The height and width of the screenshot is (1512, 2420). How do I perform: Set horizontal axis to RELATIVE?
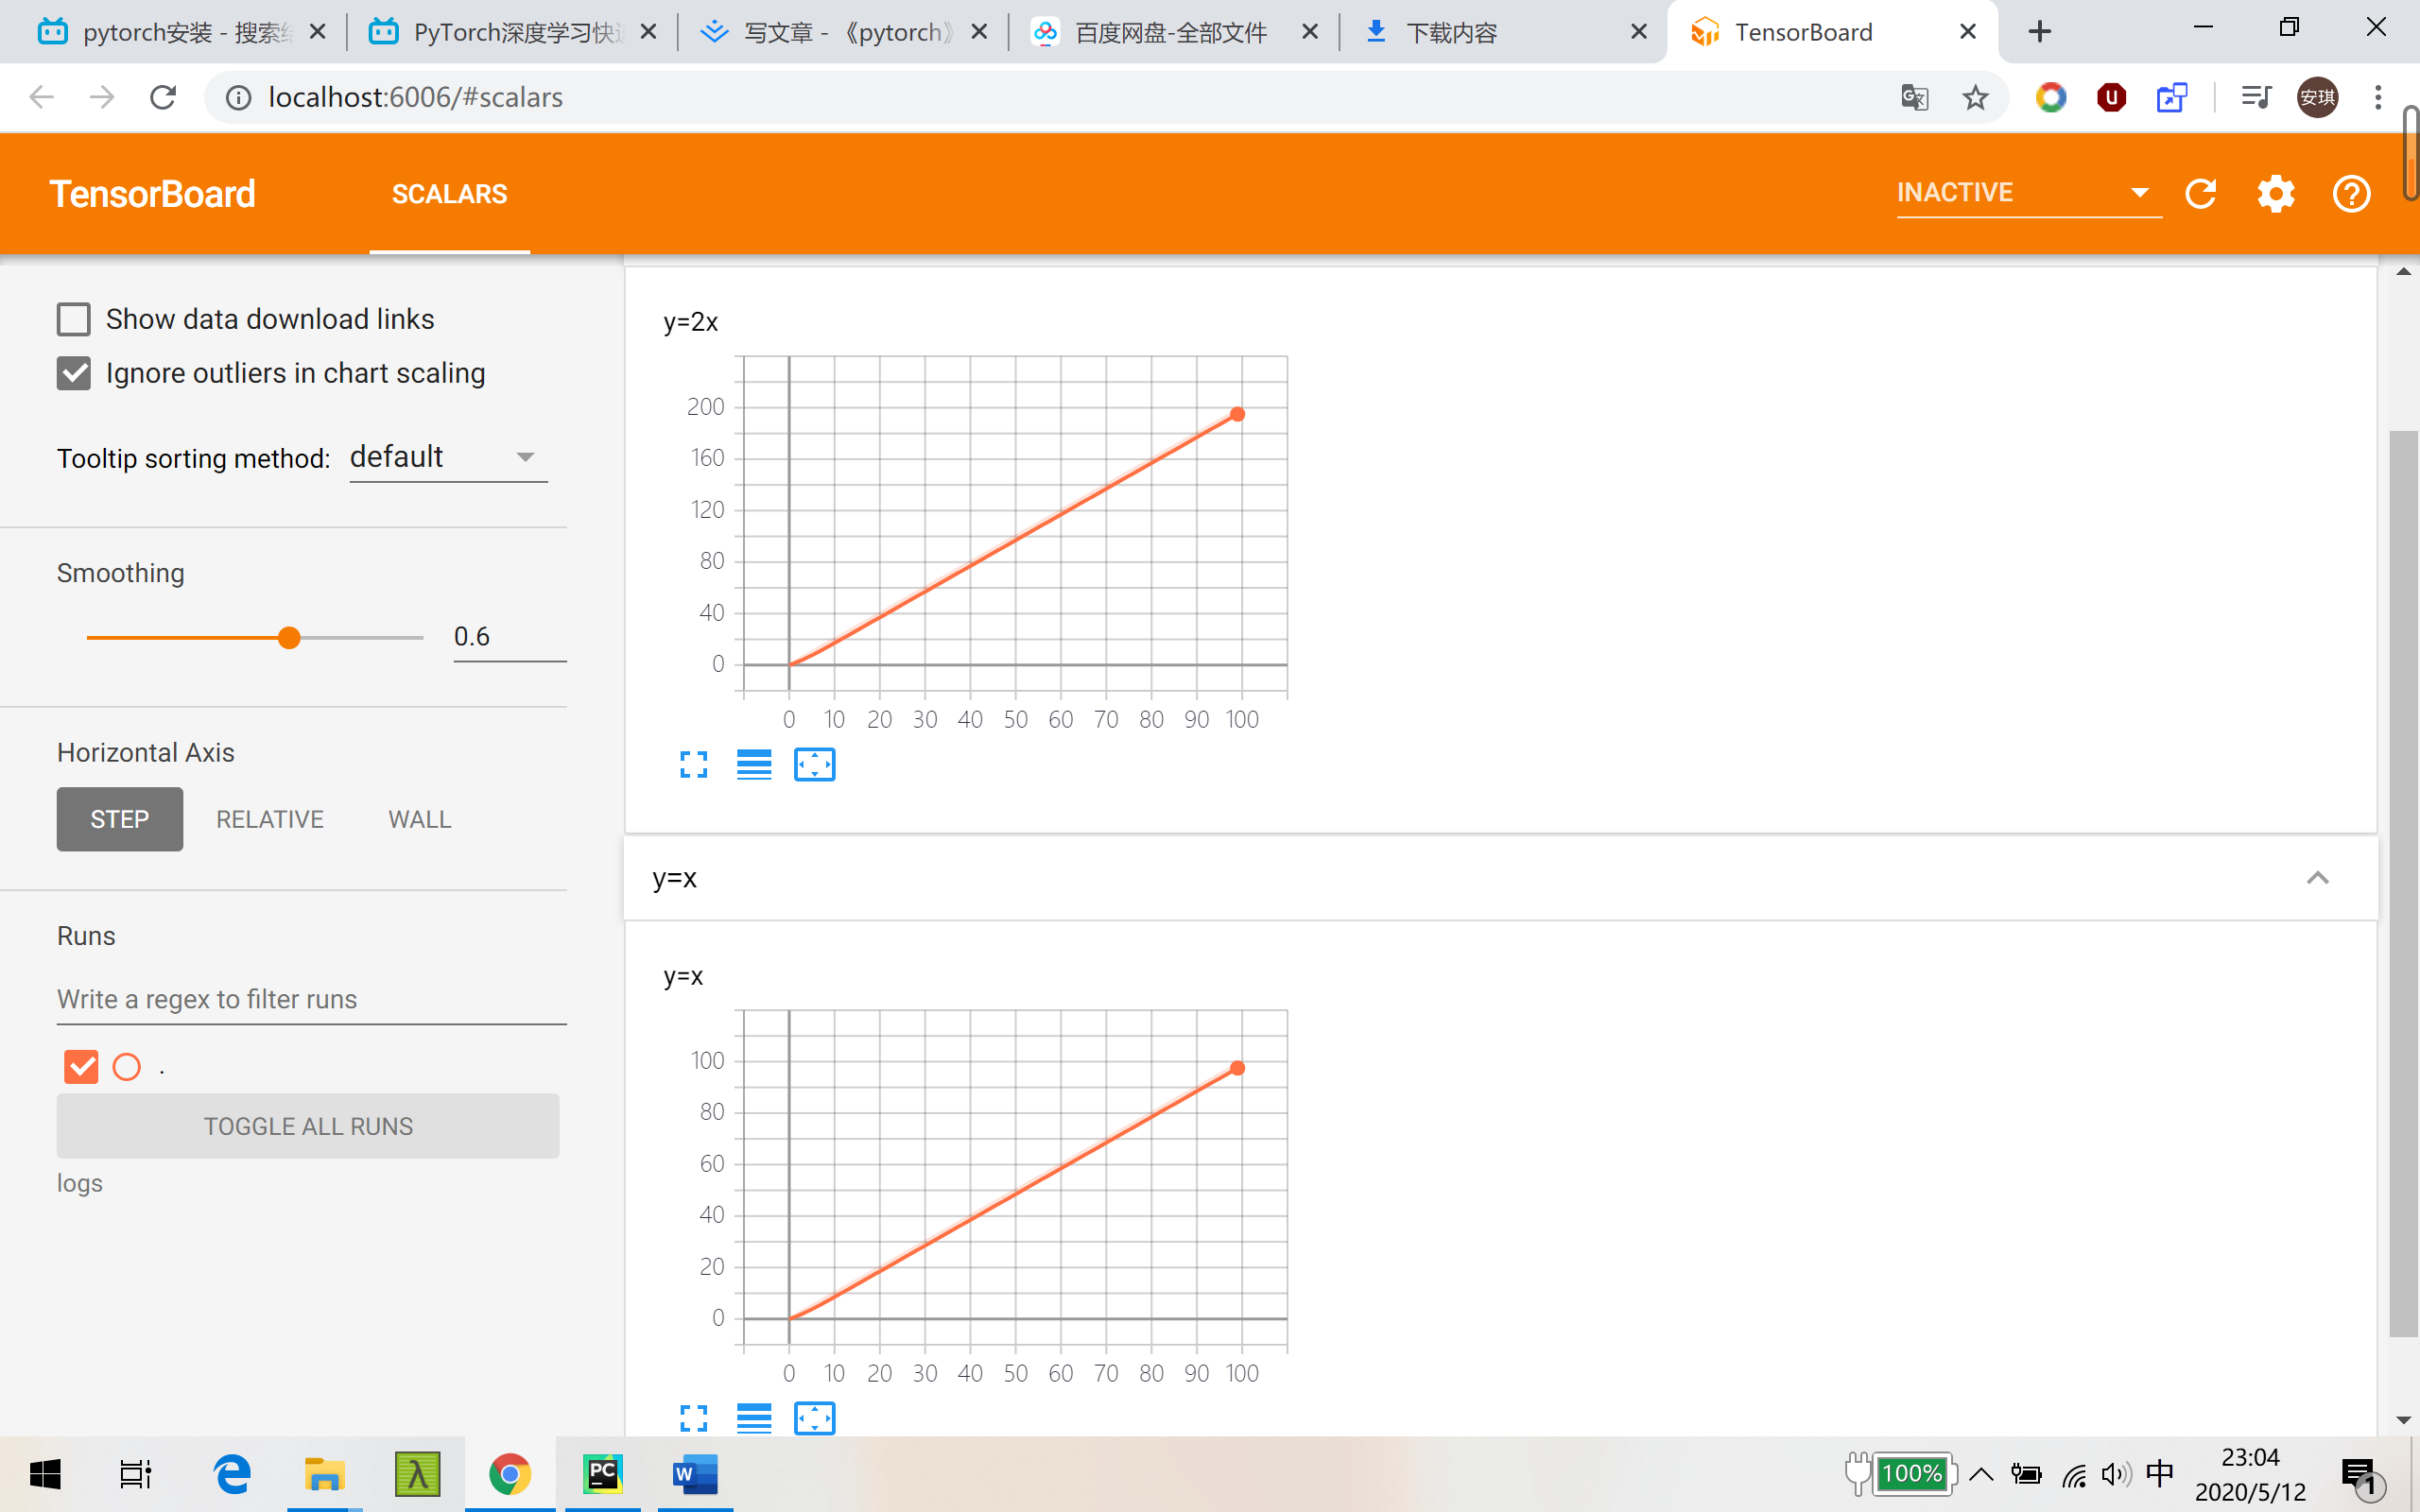pyautogui.click(x=270, y=819)
